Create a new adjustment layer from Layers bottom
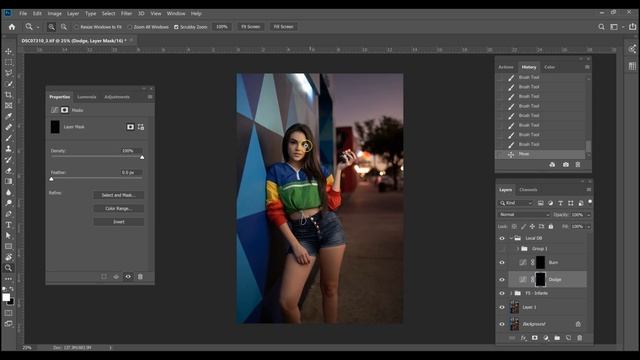Viewport: 640px width, 360px height. click(546, 338)
